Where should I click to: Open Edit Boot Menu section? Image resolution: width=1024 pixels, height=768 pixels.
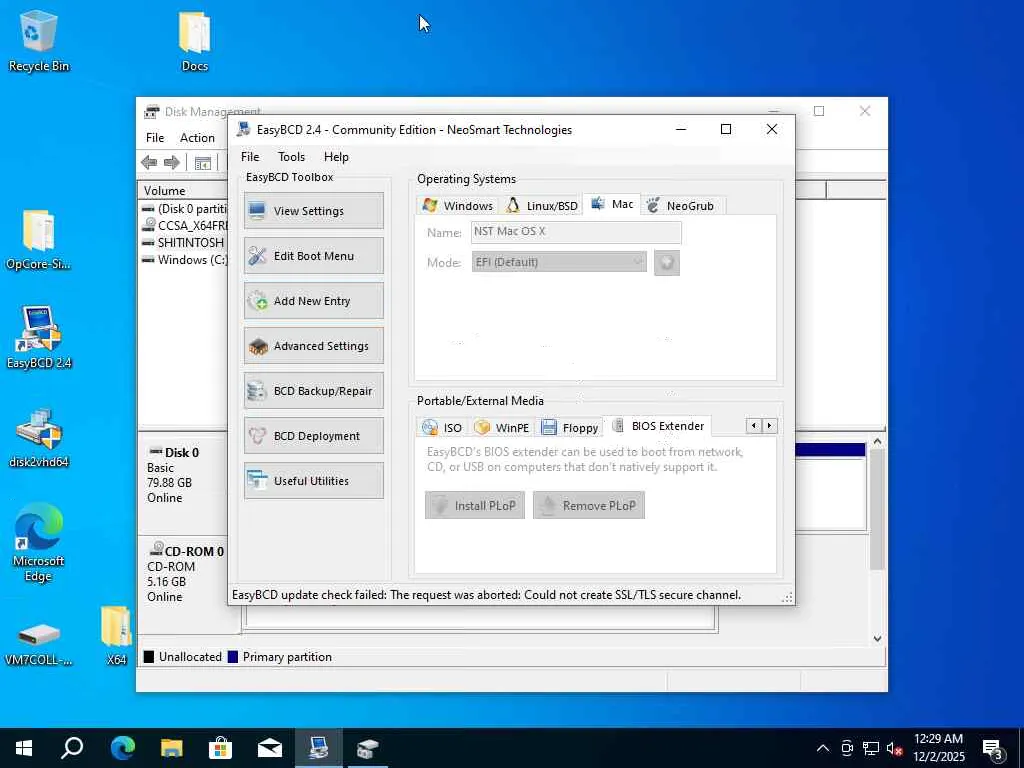[x=313, y=255]
